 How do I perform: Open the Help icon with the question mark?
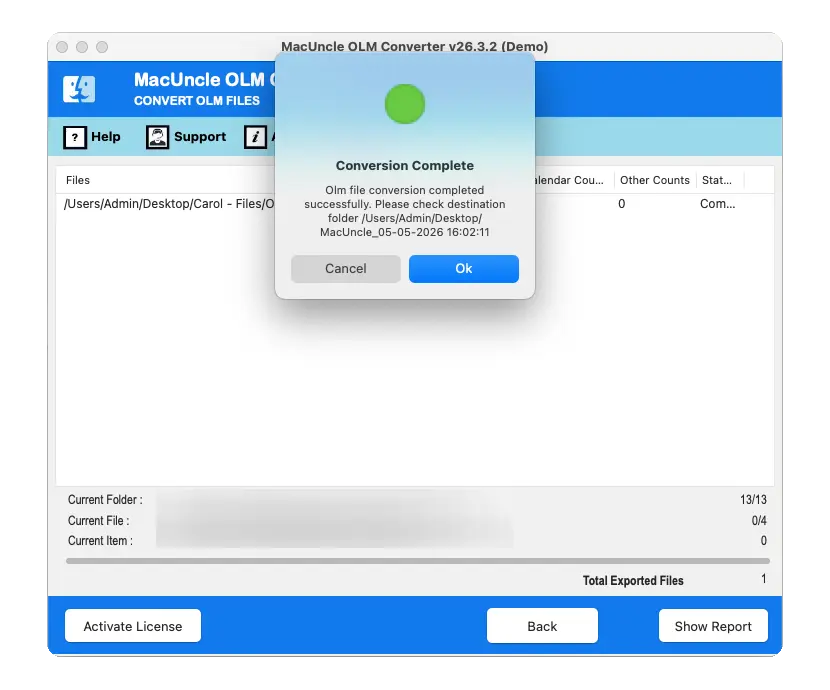tap(75, 138)
